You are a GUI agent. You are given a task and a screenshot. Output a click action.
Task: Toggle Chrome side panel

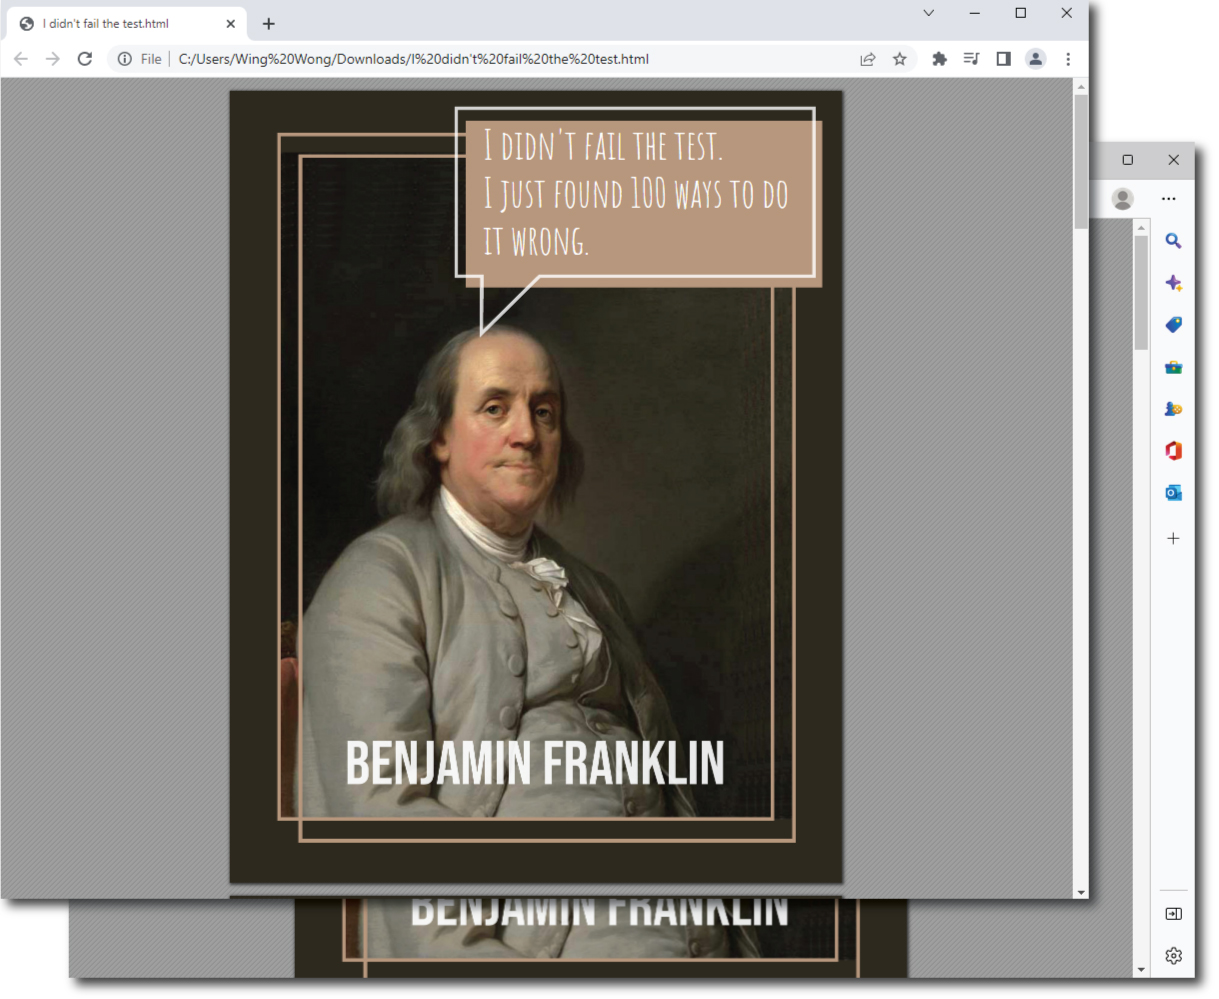pyautogui.click(x=1003, y=59)
